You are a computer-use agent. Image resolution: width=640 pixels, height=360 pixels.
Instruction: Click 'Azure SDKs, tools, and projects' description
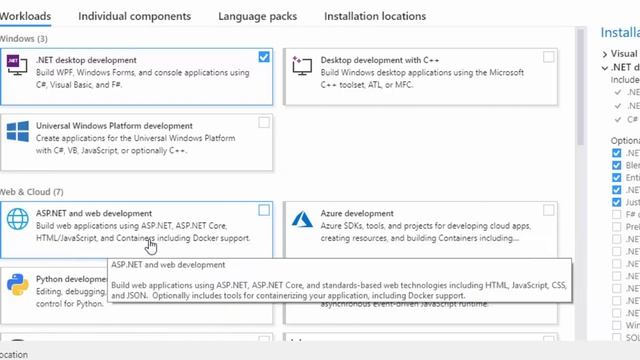425,232
